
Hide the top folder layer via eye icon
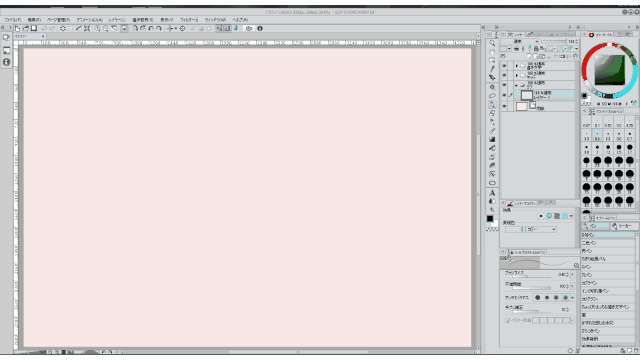504,66
